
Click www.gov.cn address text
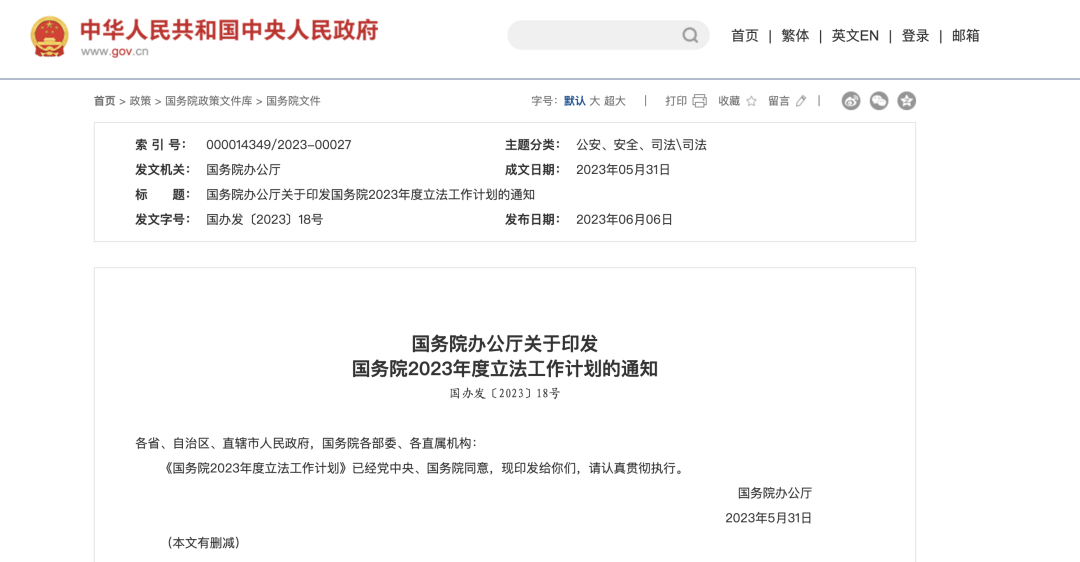pos(114,52)
